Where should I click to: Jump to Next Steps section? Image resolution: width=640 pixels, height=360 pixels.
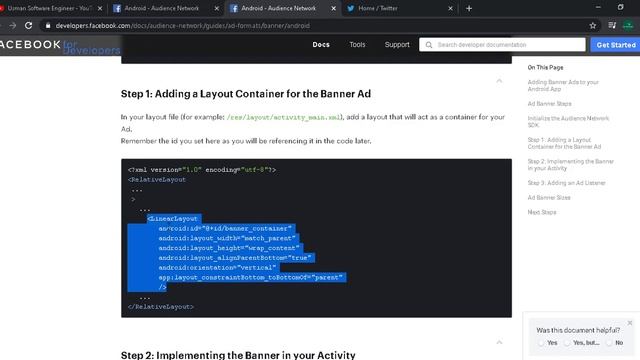click(542, 212)
